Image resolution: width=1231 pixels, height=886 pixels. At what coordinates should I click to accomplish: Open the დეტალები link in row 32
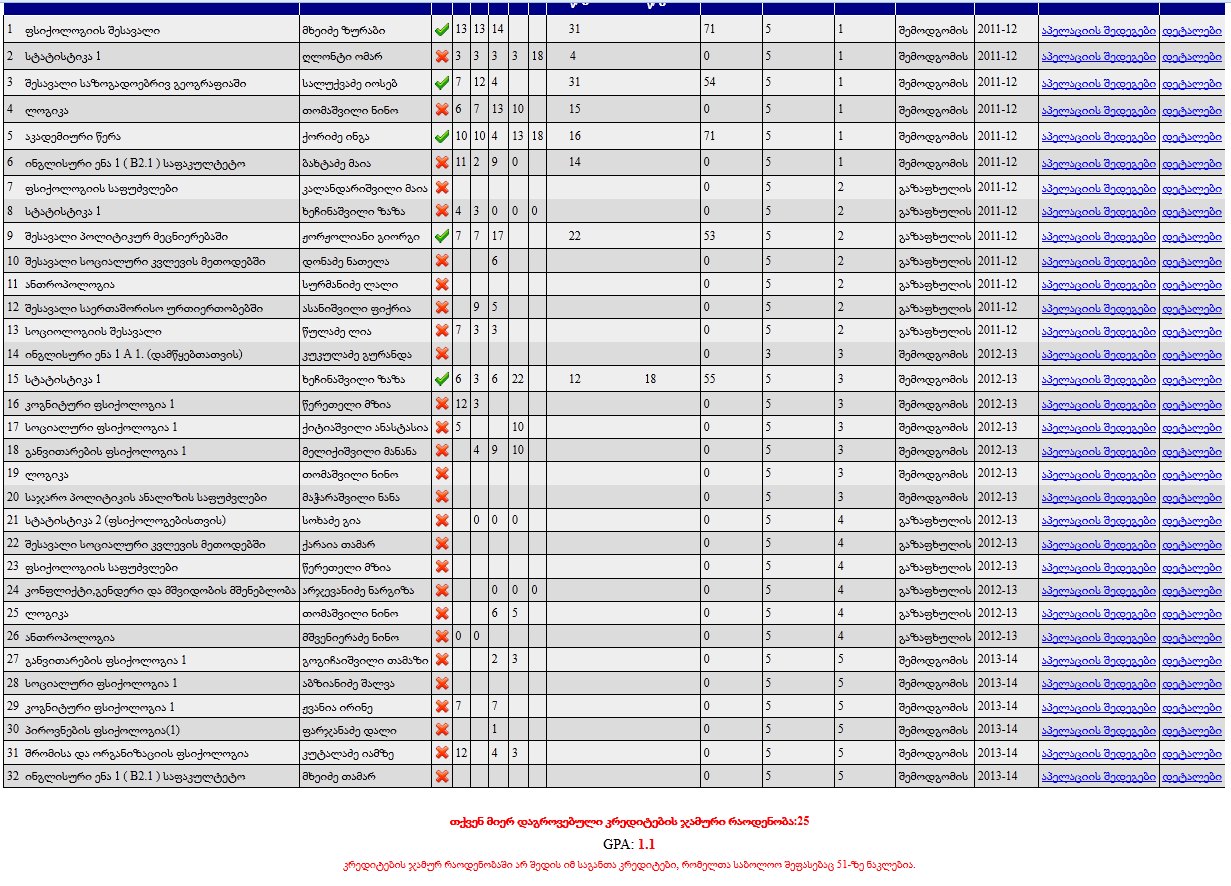[1191, 778]
